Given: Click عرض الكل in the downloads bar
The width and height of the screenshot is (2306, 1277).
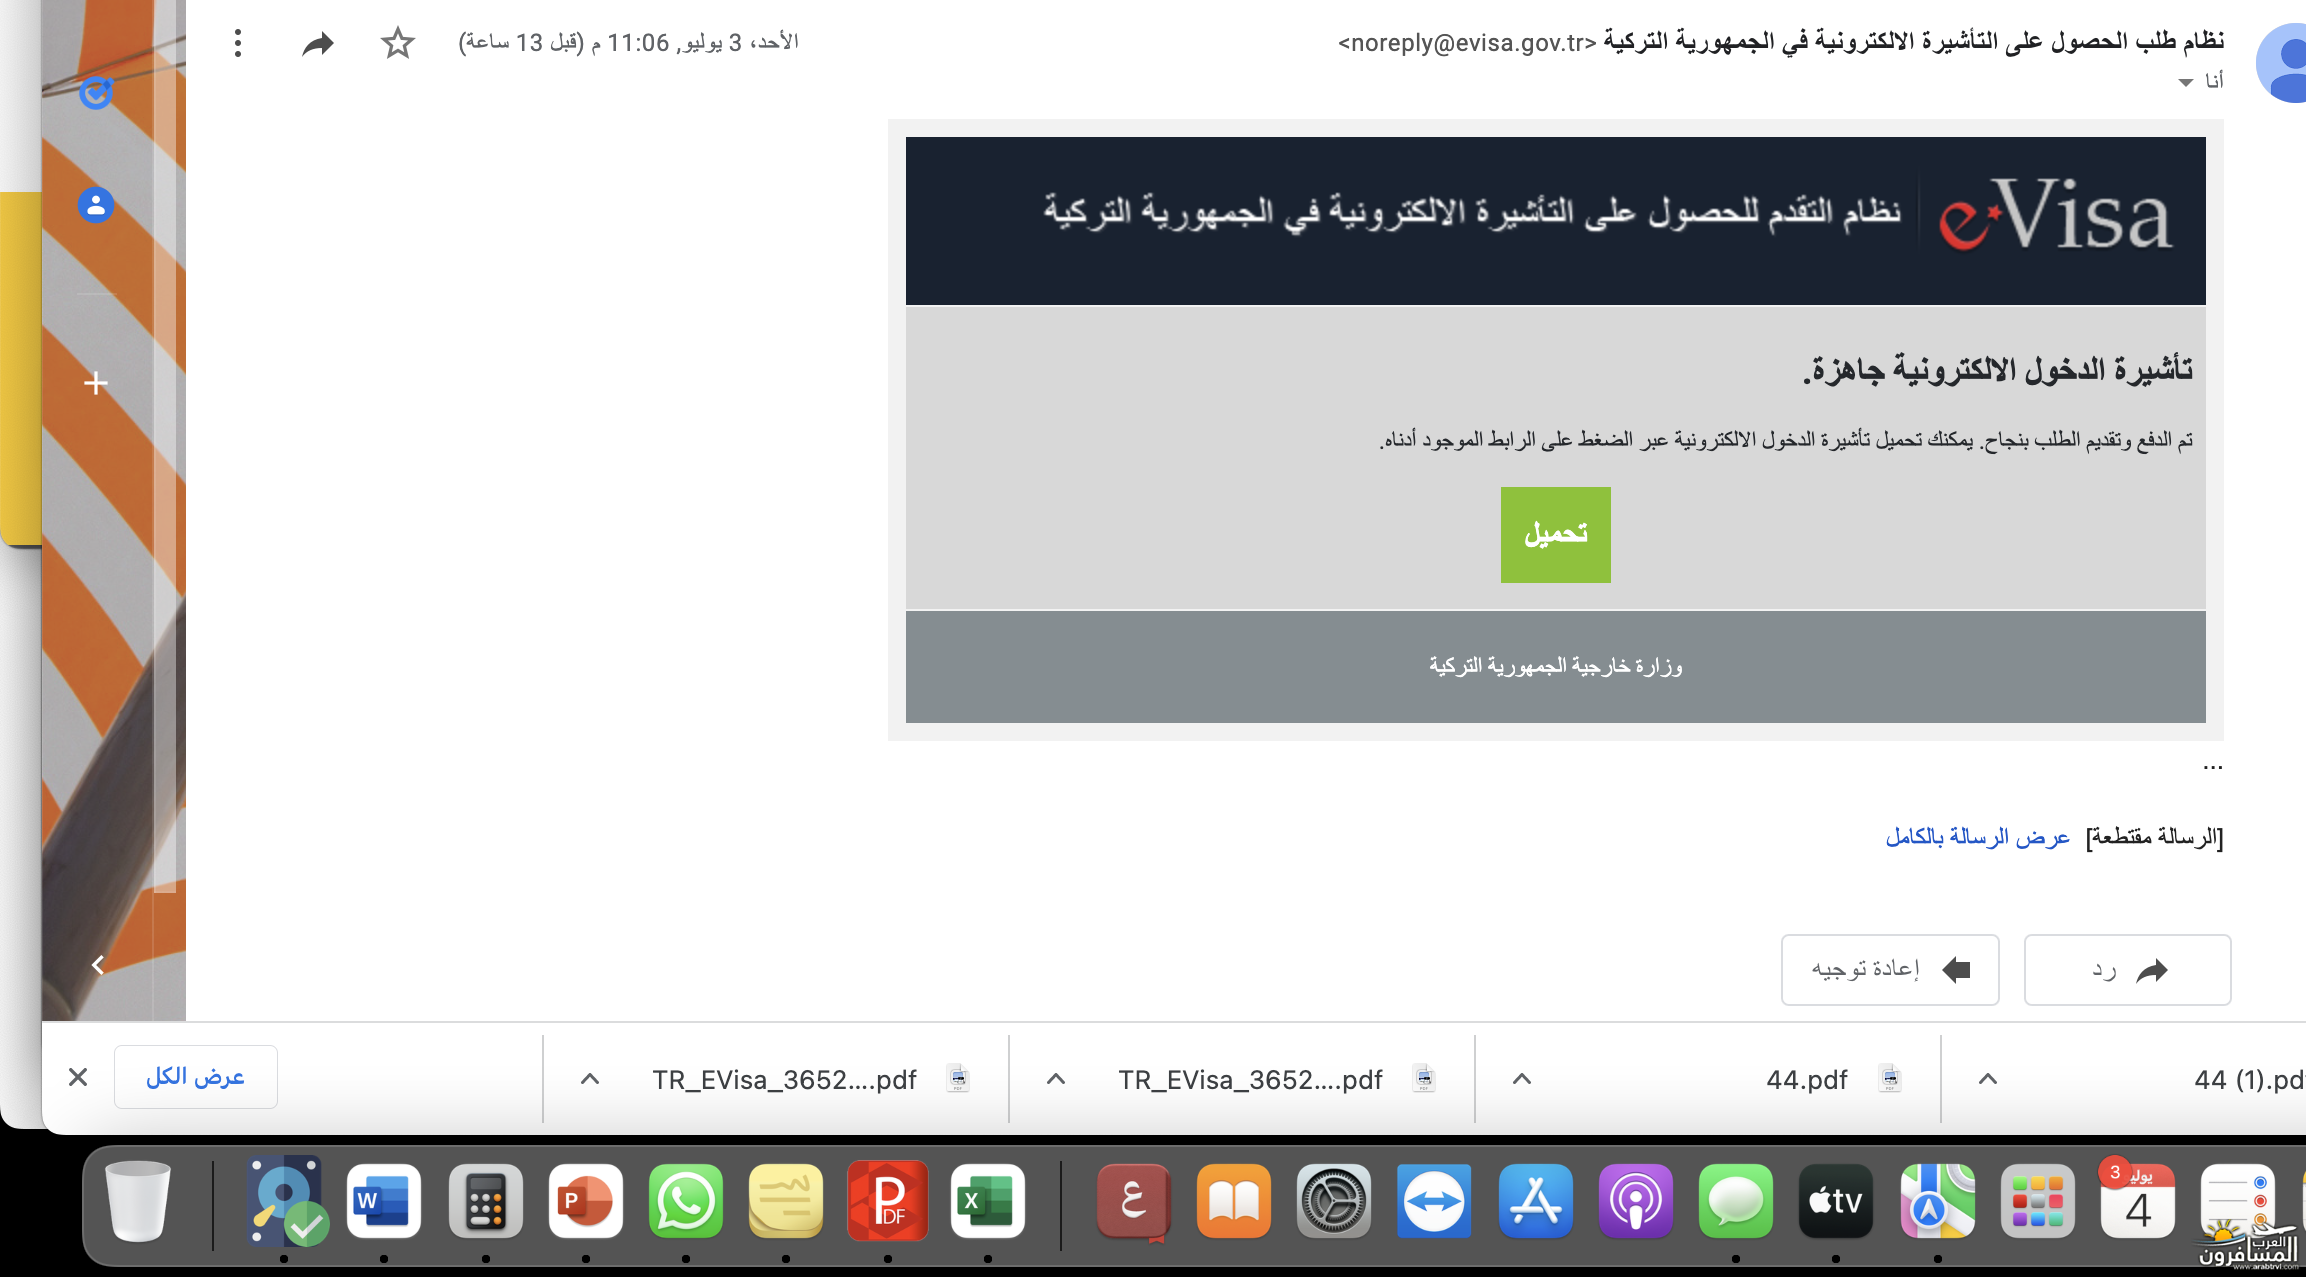Looking at the screenshot, I should (x=195, y=1077).
